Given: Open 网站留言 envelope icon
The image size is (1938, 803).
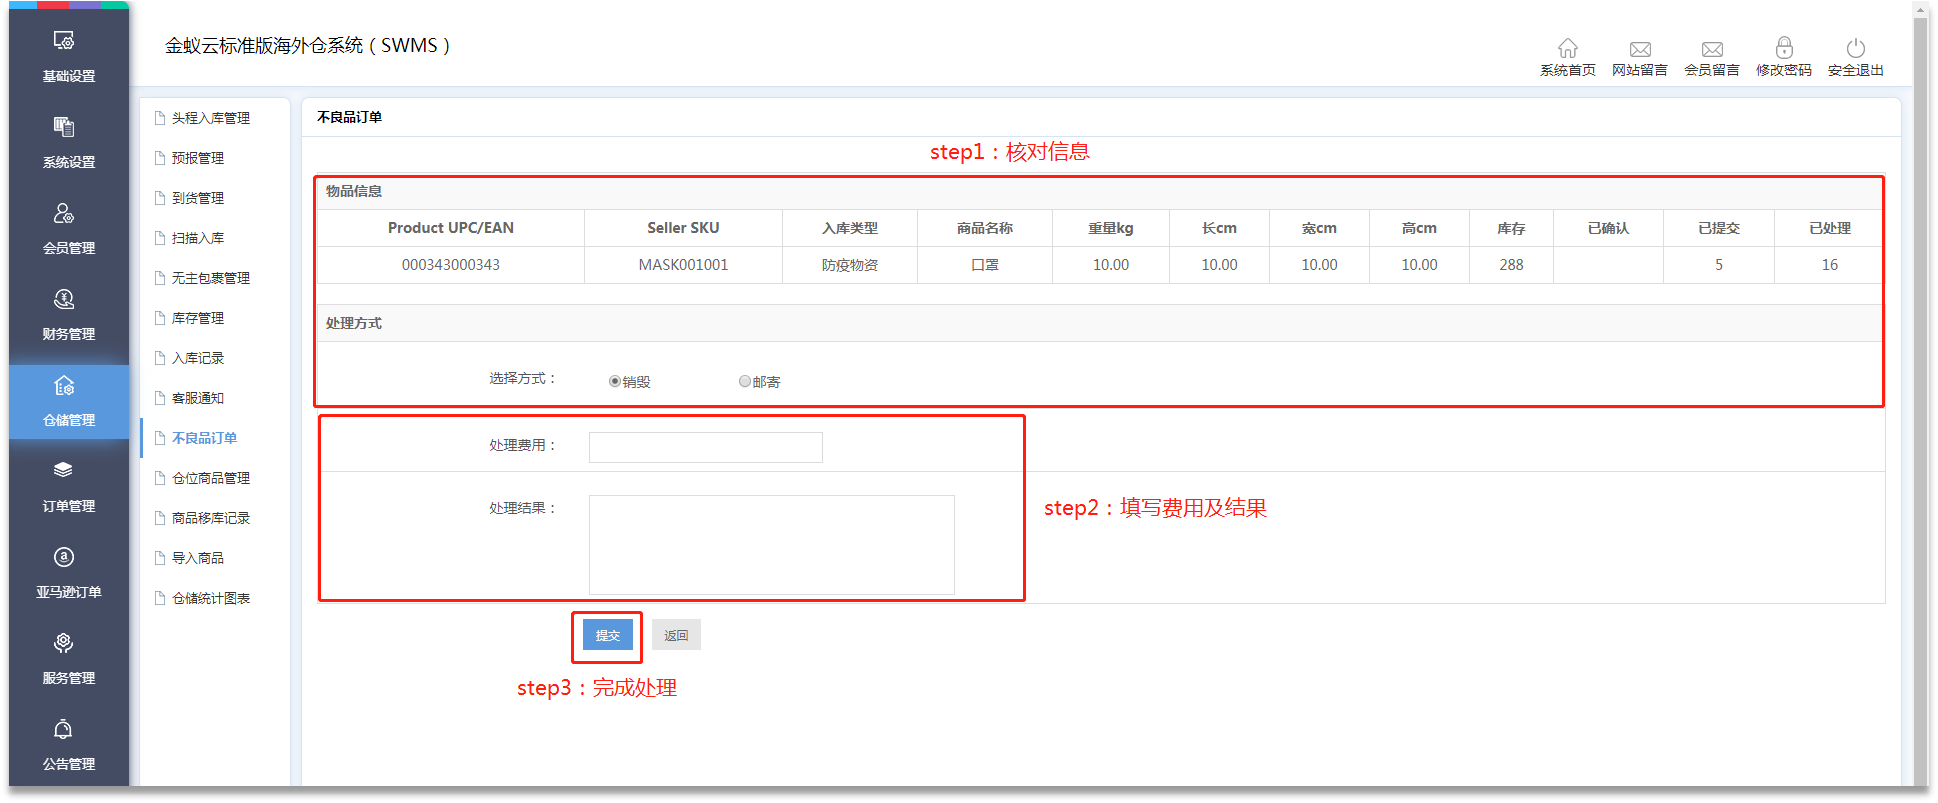Looking at the screenshot, I should tap(1639, 49).
